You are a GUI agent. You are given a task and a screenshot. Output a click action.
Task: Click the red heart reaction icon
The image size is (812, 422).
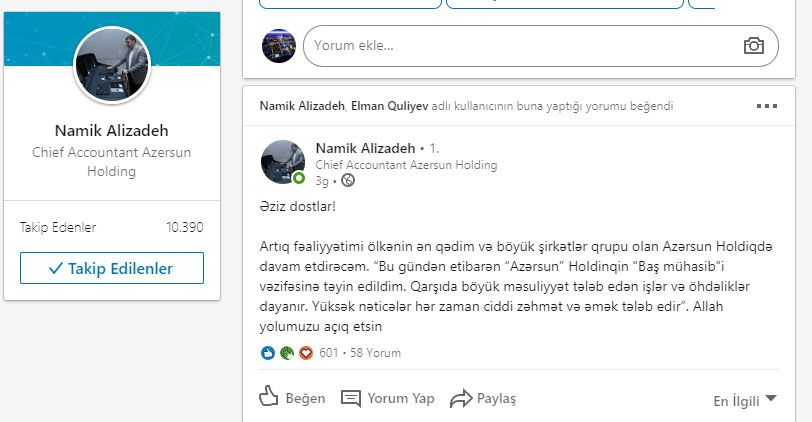[x=306, y=353]
